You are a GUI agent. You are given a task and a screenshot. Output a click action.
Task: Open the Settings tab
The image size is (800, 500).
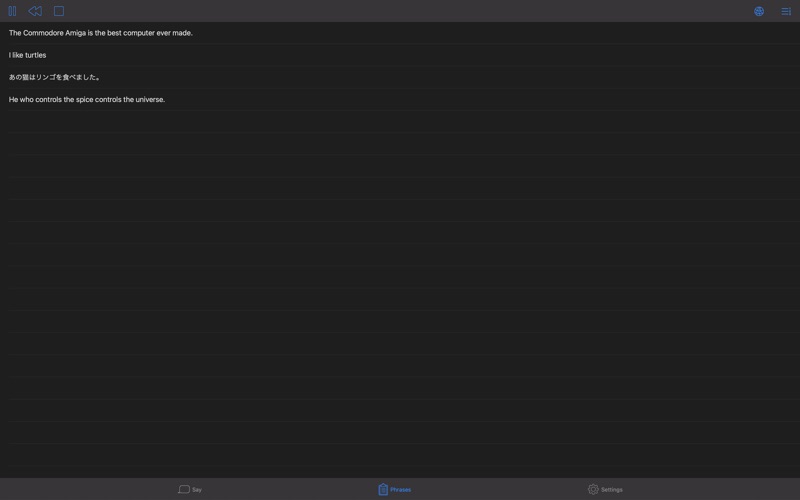coord(605,489)
